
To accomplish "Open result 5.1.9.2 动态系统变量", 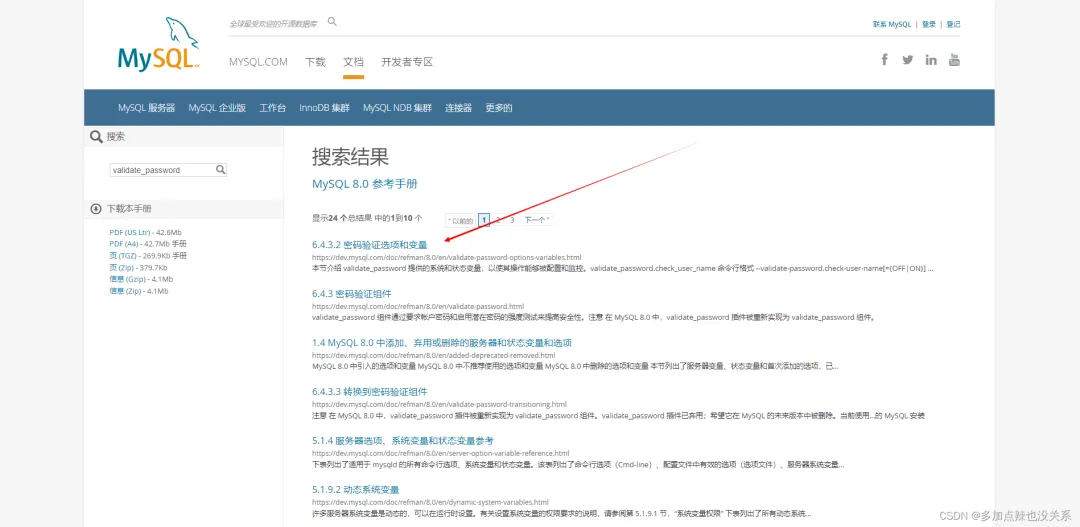I will (355, 490).
